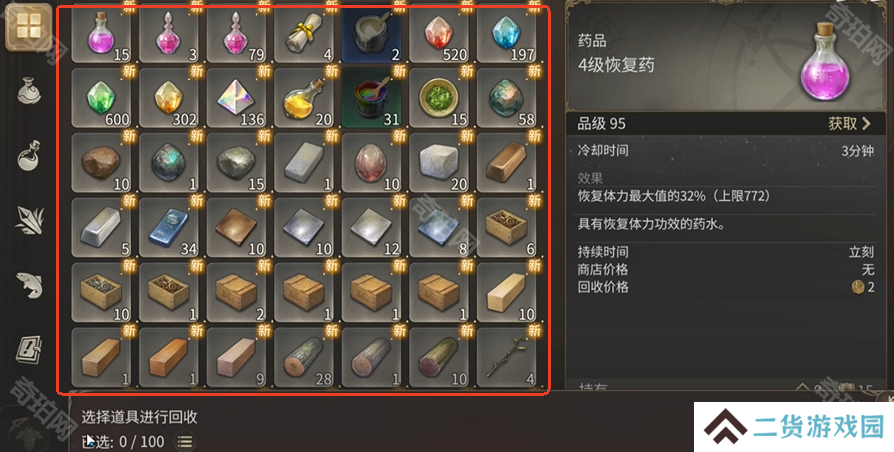
Task: Open the list filter beside 0/100 counter
Action: point(185,441)
